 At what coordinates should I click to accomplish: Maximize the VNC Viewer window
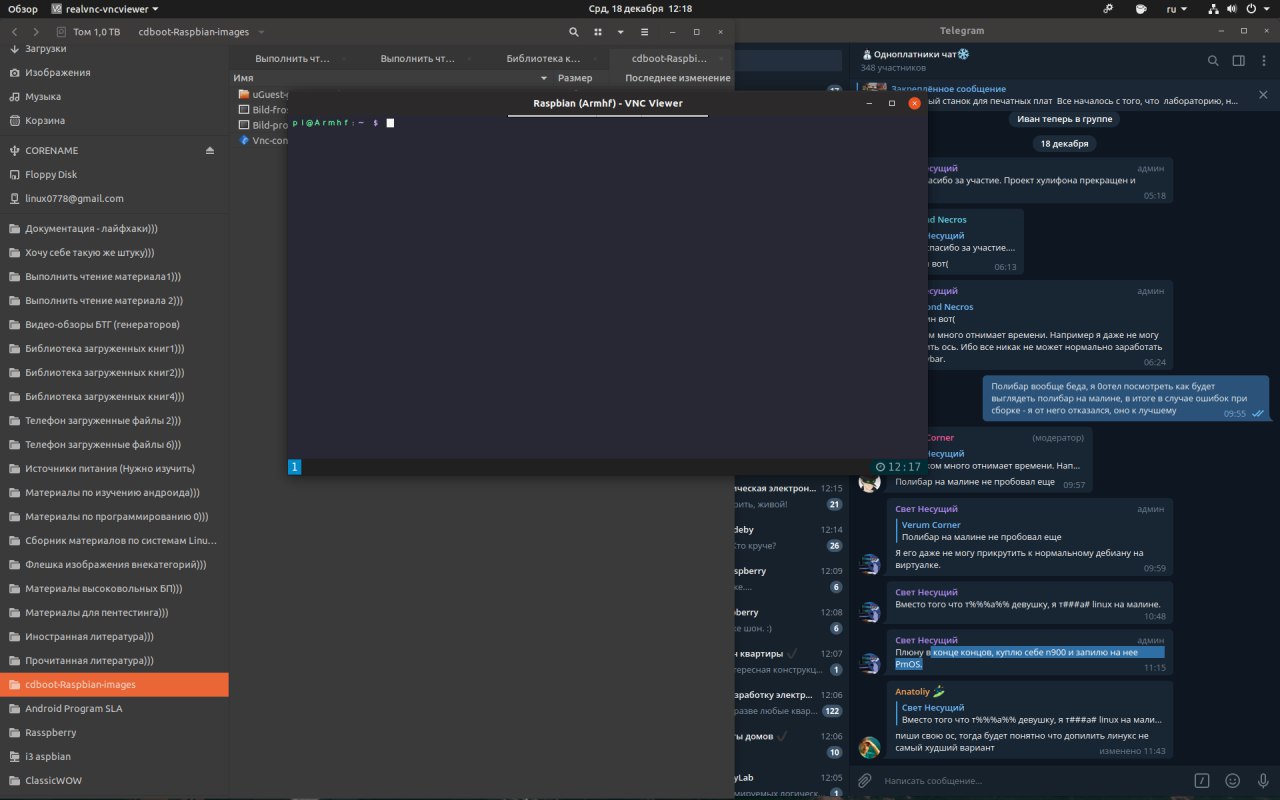[x=892, y=103]
